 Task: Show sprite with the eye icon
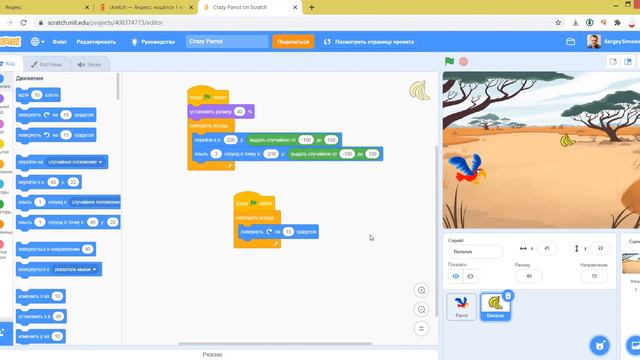pos(456,276)
